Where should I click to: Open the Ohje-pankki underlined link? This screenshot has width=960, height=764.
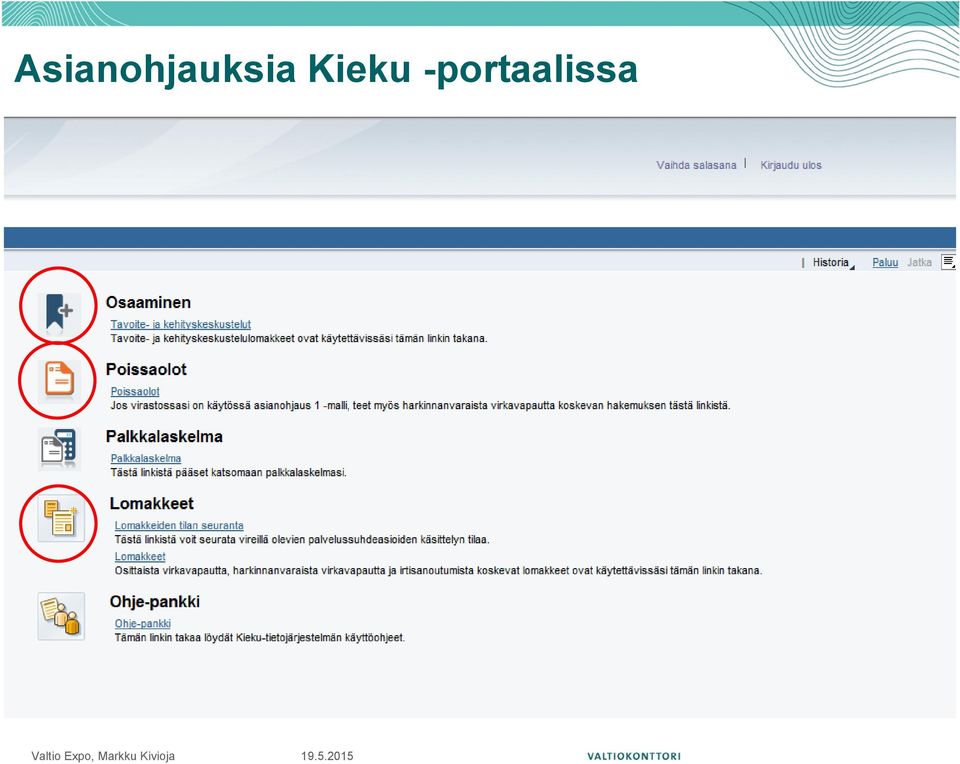click(x=143, y=623)
